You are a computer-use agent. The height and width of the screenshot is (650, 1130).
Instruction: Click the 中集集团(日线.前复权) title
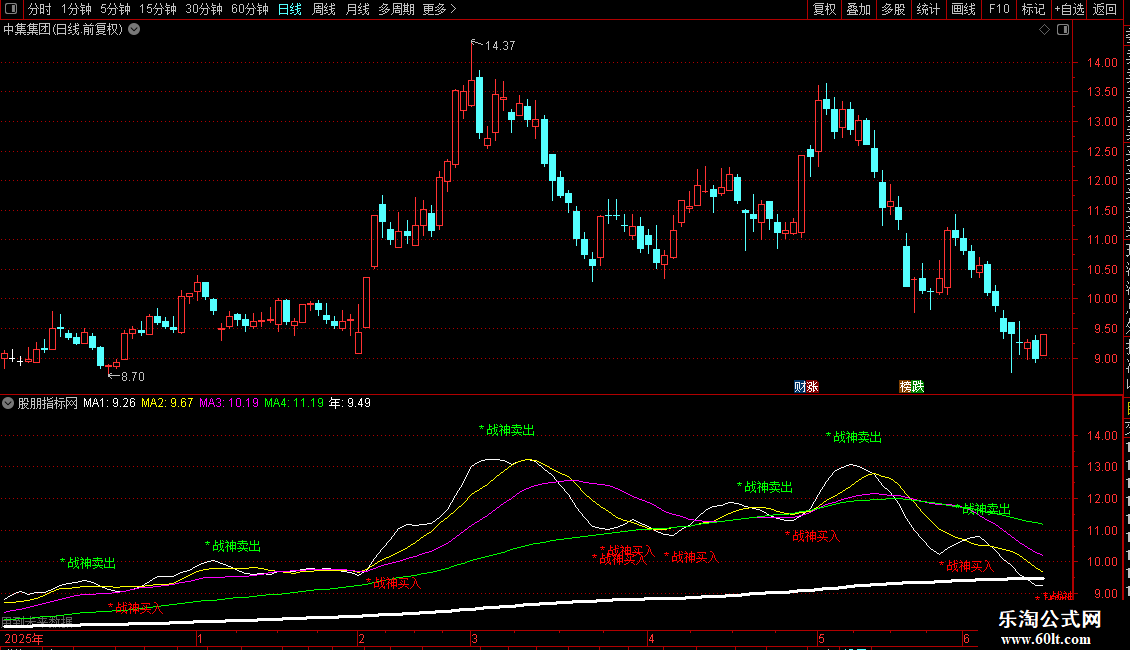click(63, 30)
